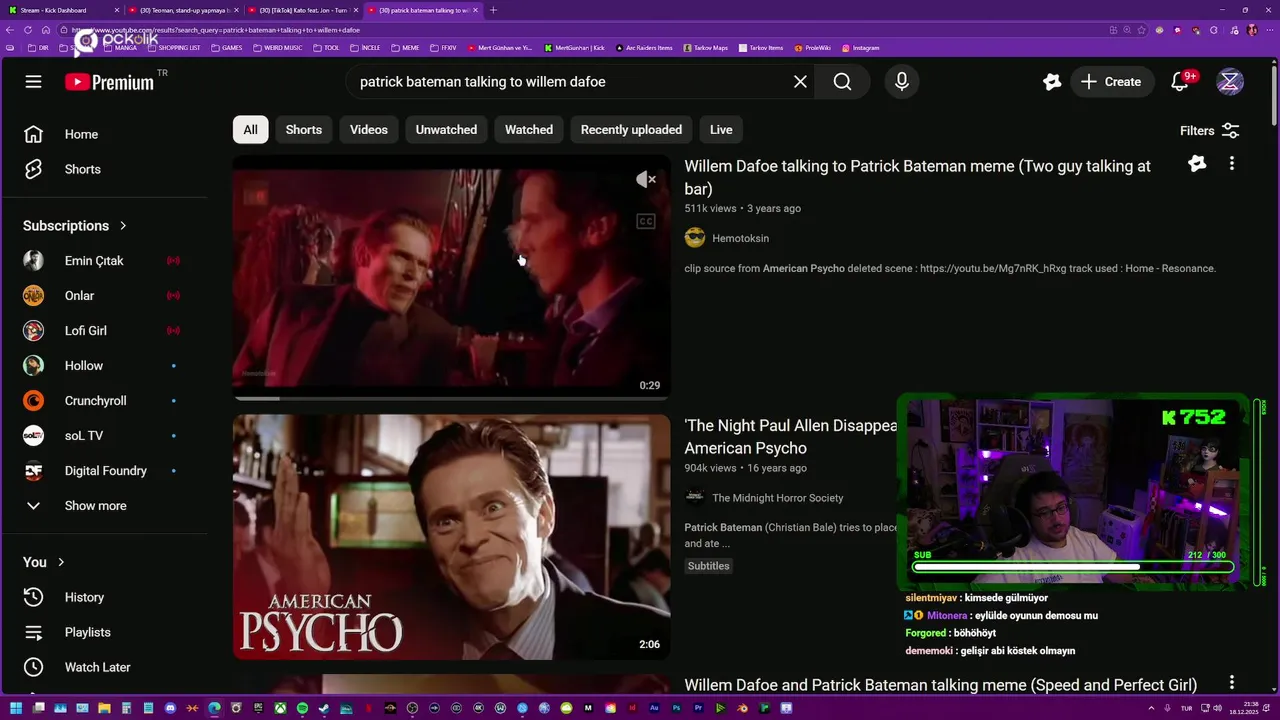1280x720 pixels.
Task: Select the Watched filter chip
Action: click(x=529, y=130)
